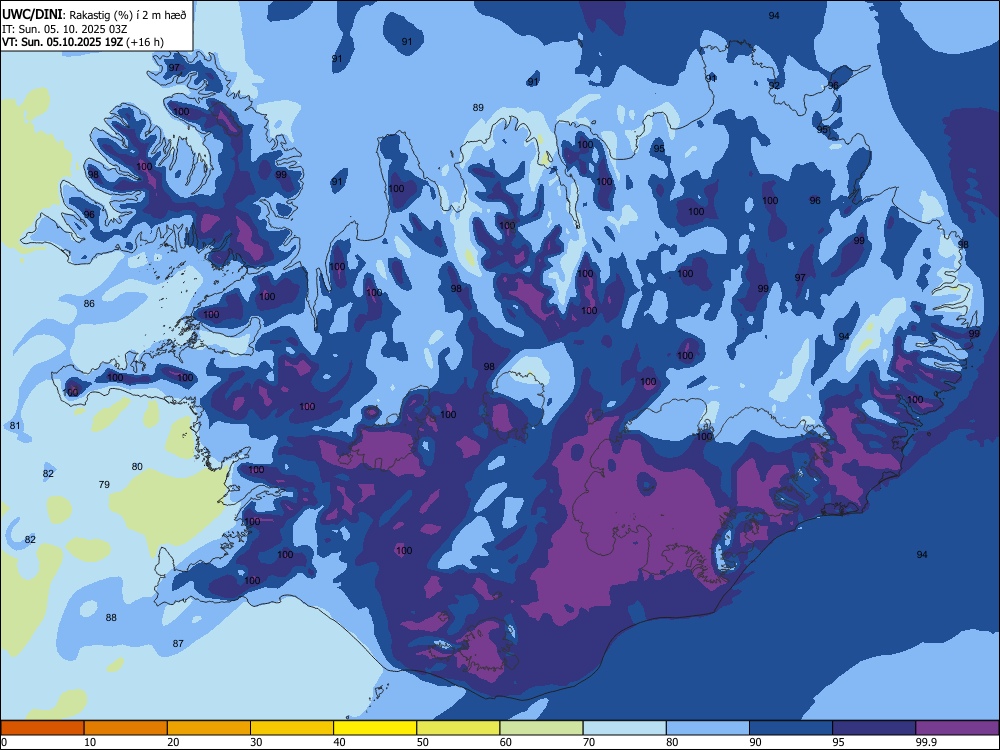Click the map humidity value 88
Viewport: 1000px width, 750px height.
tap(111, 617)
